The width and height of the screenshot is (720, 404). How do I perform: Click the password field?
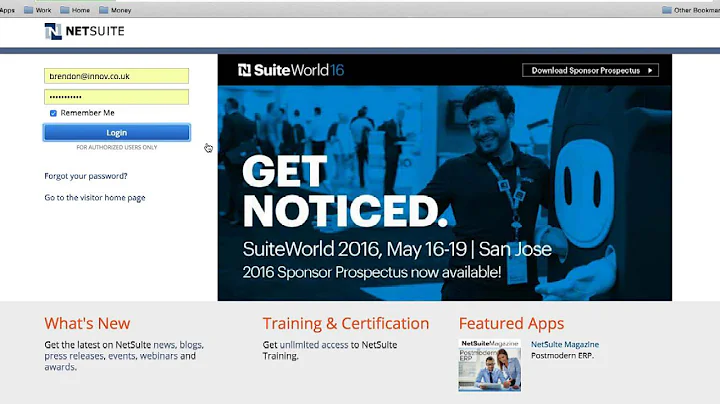[x=117, y=97]
